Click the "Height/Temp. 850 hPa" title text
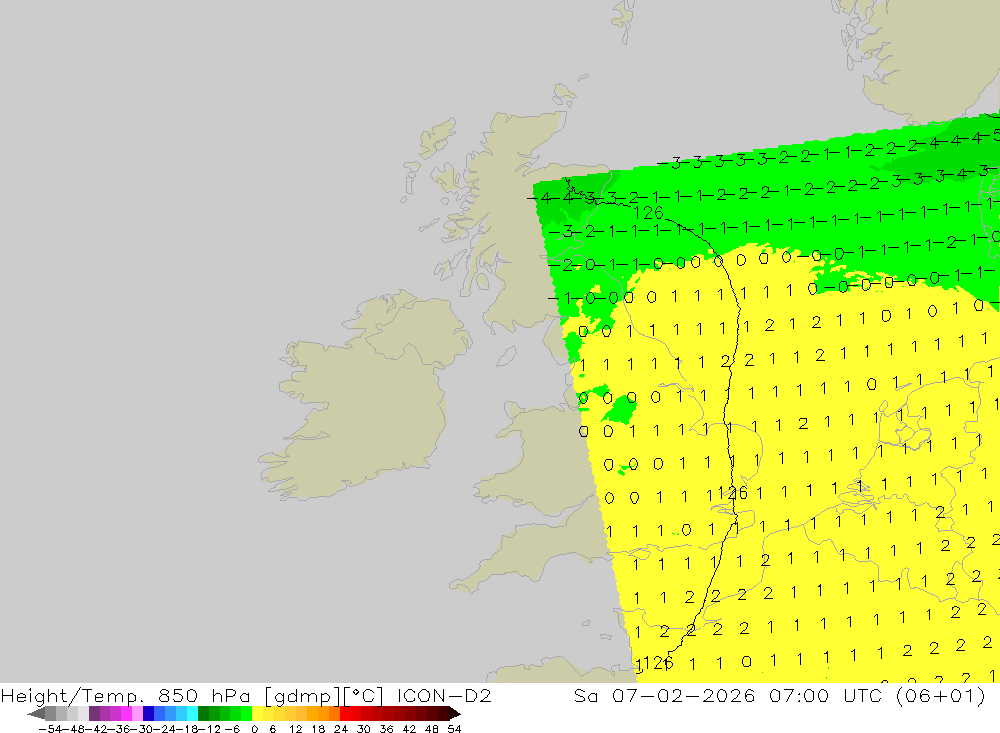 (126, 695)
